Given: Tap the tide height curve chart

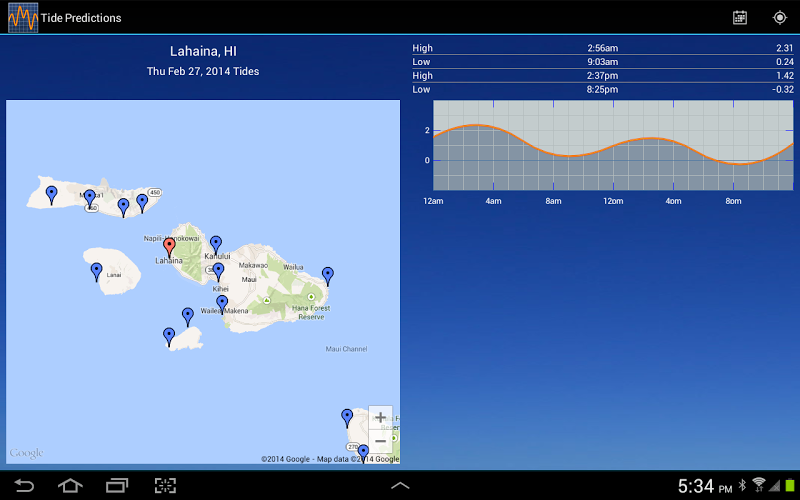Looking at the screenshot, I should coord(613,145).
